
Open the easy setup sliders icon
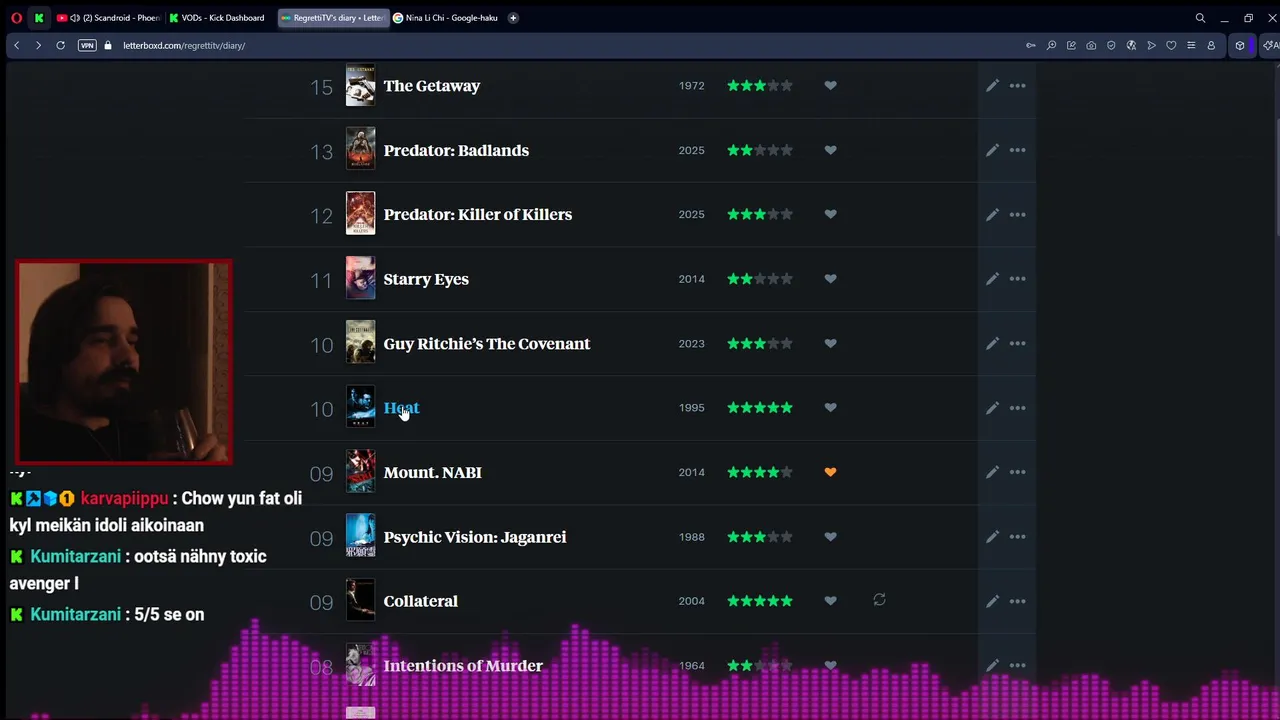tap(1191, 45)
